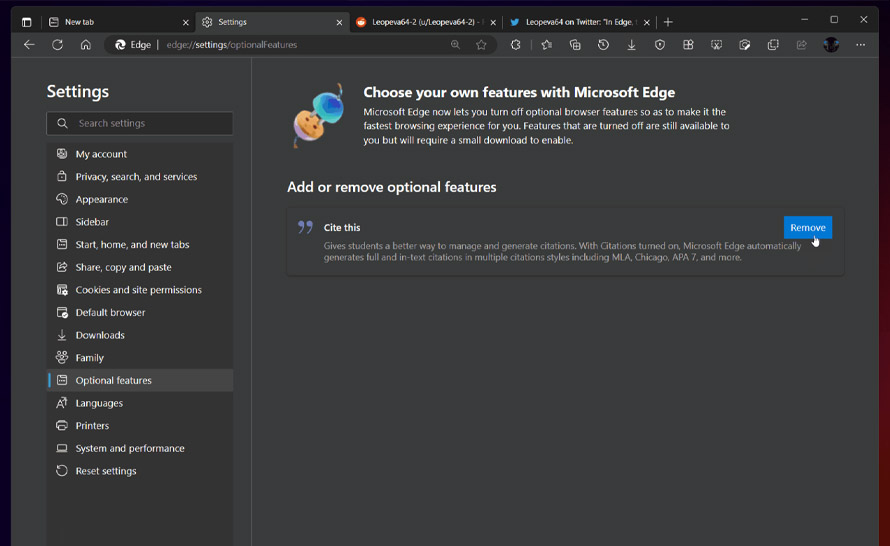Close the New tab tab
Screen dimensions: 890x546
[x=186, y=23]
